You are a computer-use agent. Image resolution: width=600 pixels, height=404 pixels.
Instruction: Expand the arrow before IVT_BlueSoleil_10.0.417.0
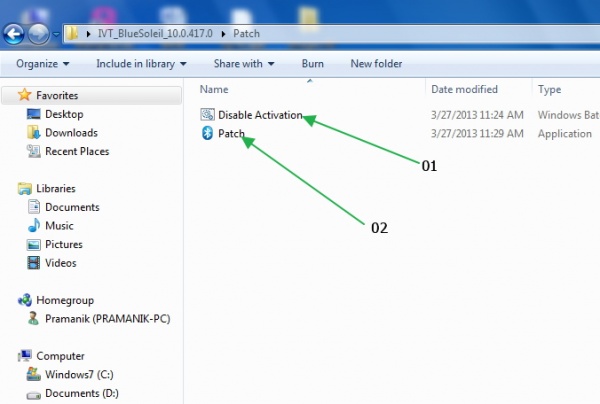point(88,34)
